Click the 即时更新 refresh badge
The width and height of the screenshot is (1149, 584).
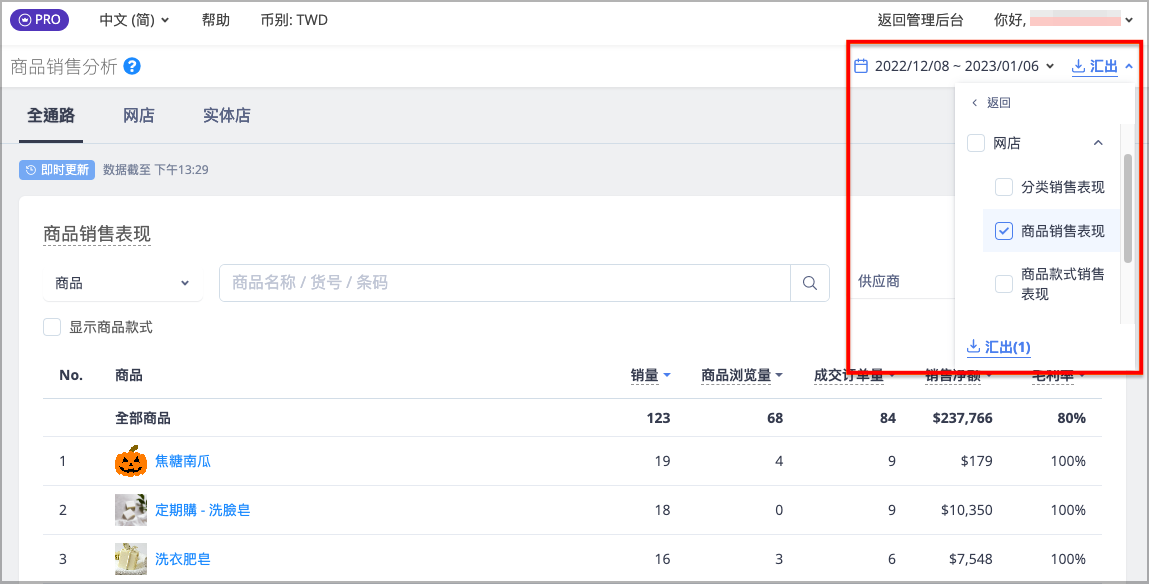click(x=57, y=169)
